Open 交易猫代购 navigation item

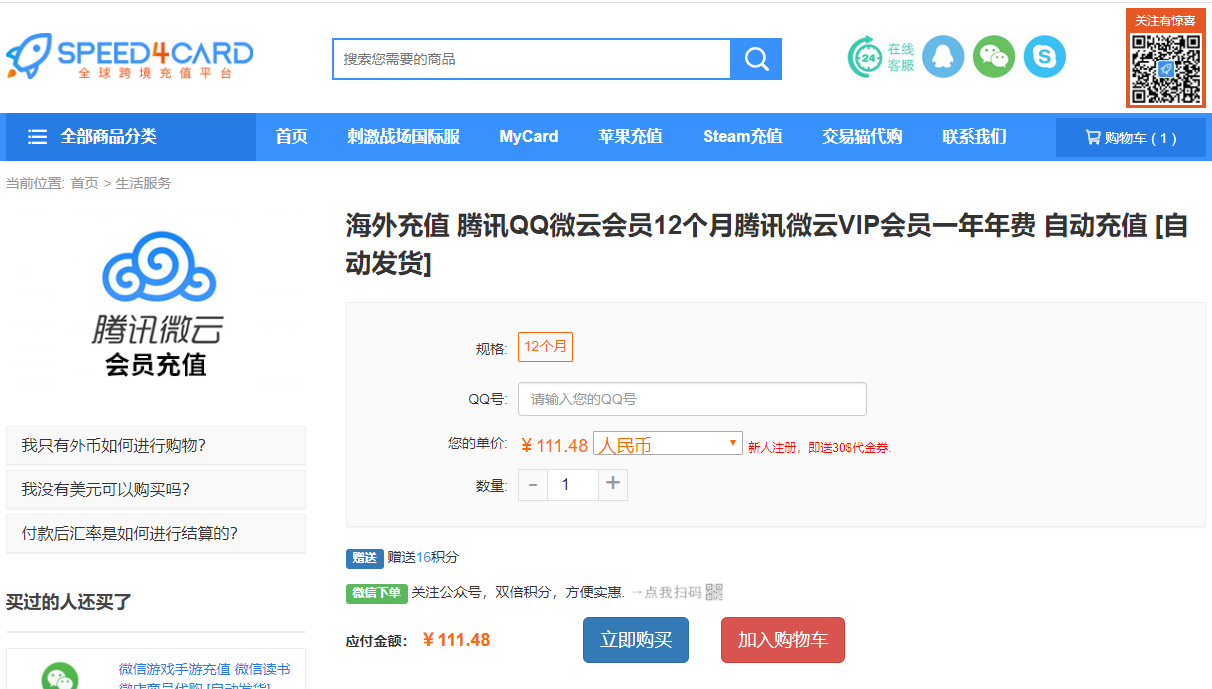click(862, 137)
